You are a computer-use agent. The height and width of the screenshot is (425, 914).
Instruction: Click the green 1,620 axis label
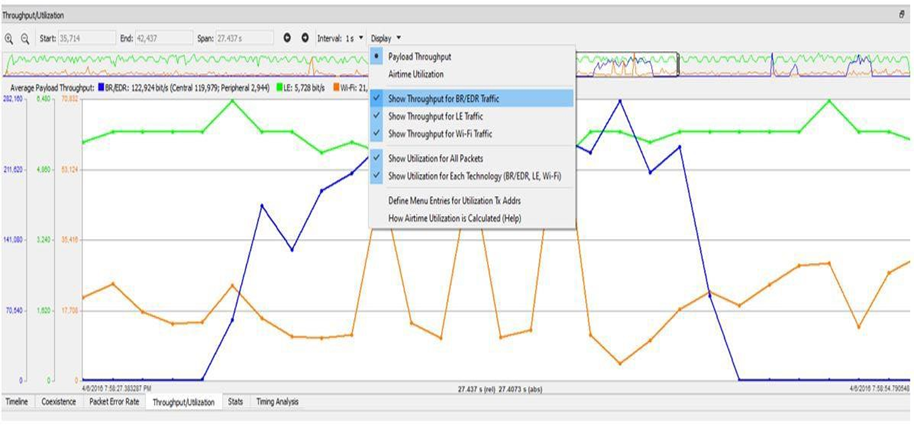43,310
